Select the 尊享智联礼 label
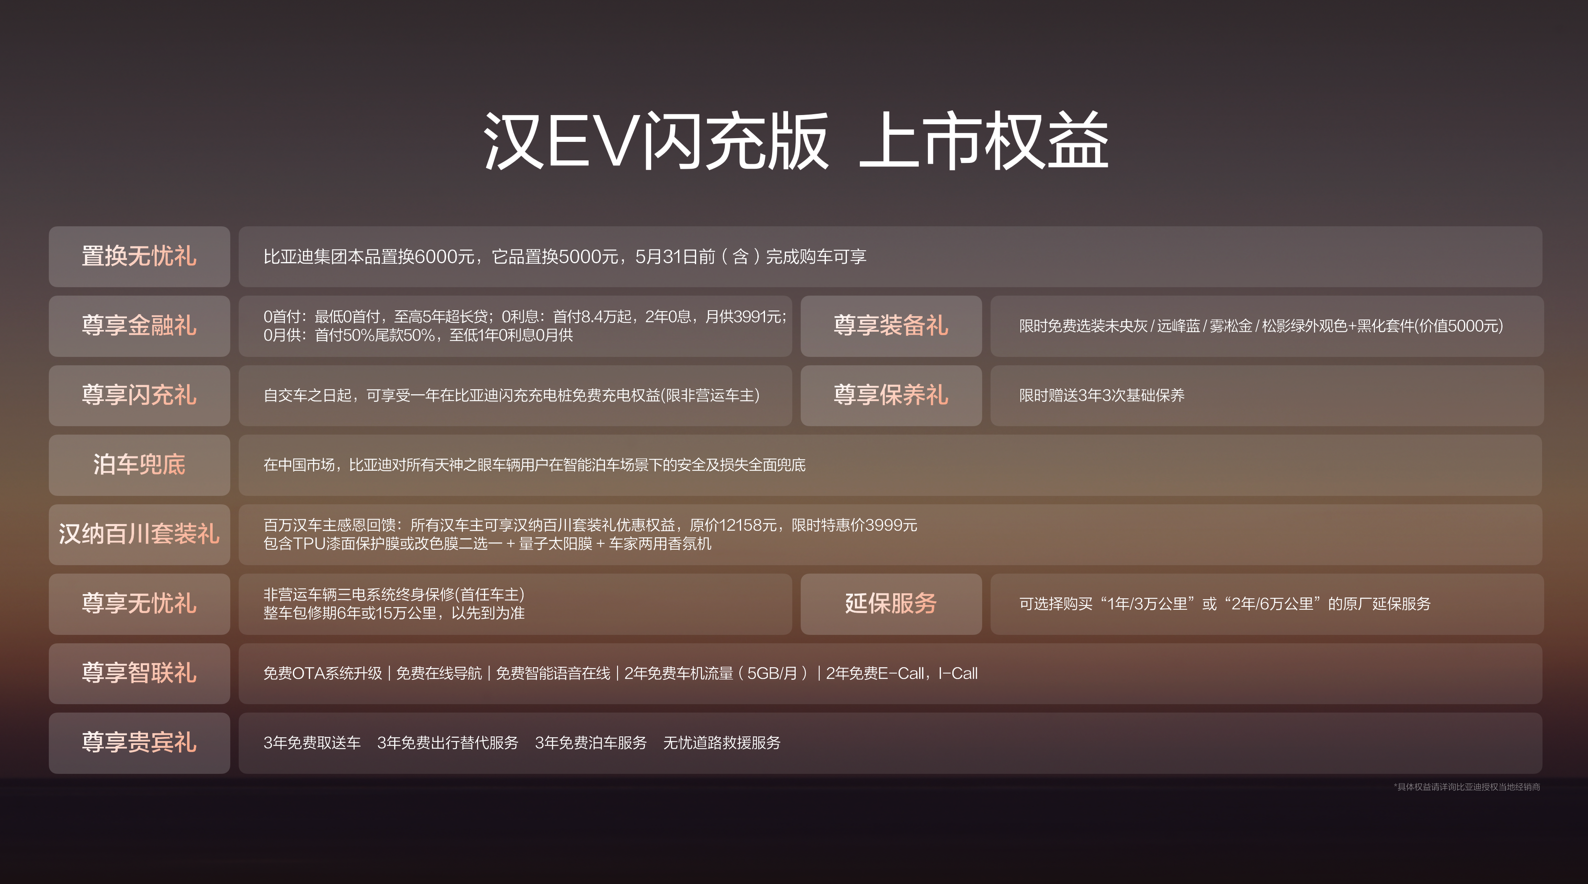Image resolution: width=1588 pixels, height=884 pixels. pos(139,673)
